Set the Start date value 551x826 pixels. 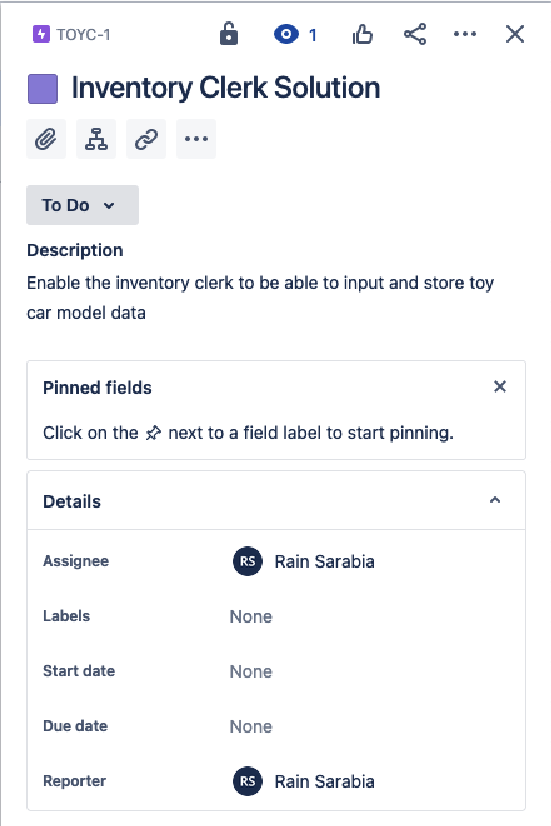pyautogui.click(x=251, y=672)
